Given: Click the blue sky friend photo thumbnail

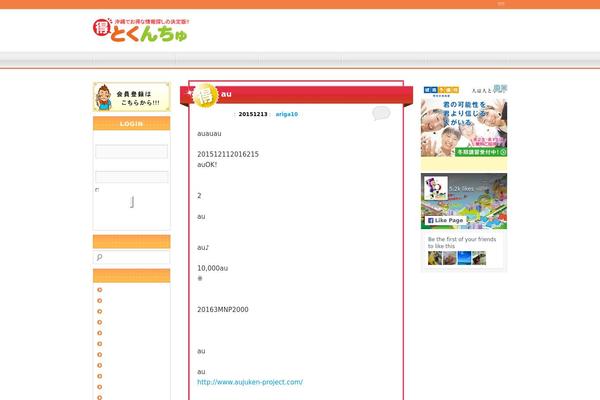Looking at the screenshot, I should coord(464,258).
